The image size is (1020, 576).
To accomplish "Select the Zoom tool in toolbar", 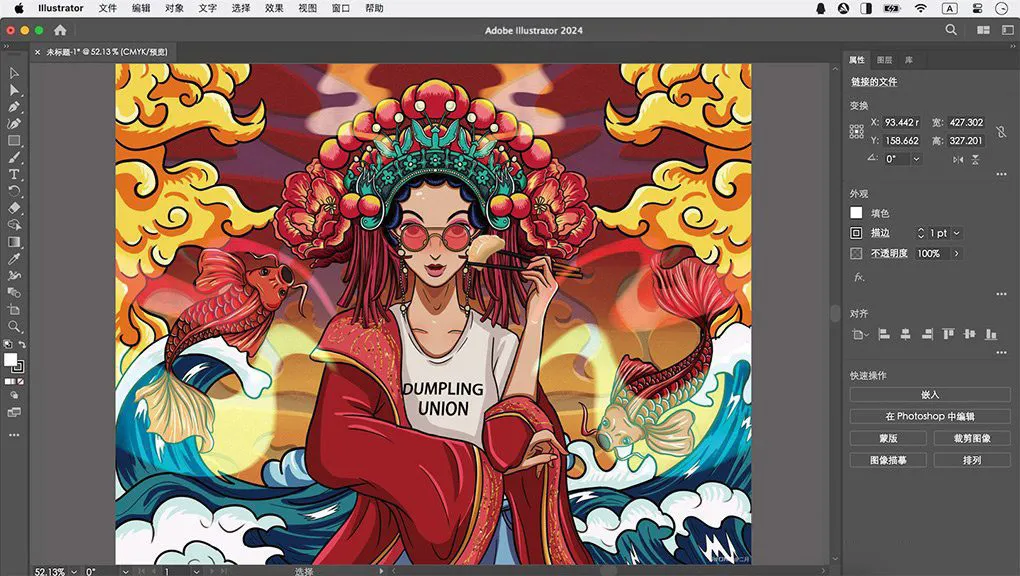I will click(14, 327).
